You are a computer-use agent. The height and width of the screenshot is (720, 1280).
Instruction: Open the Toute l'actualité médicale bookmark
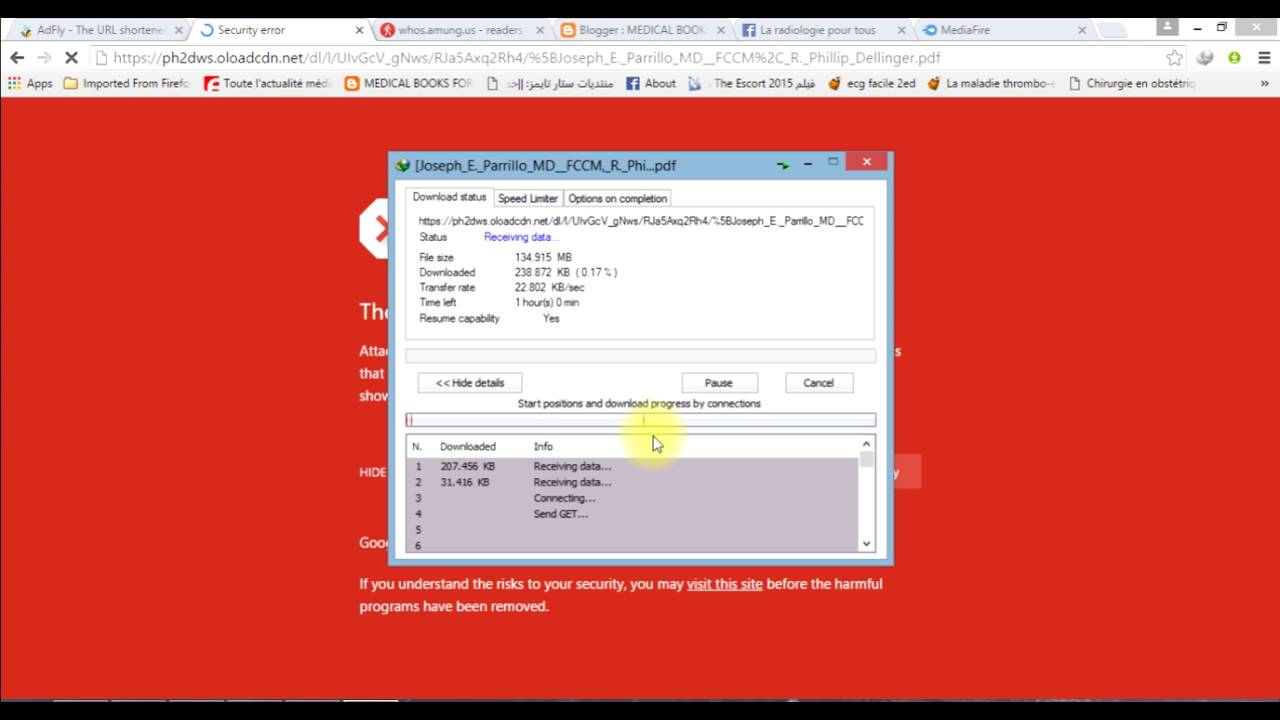[x=267, y=84]
